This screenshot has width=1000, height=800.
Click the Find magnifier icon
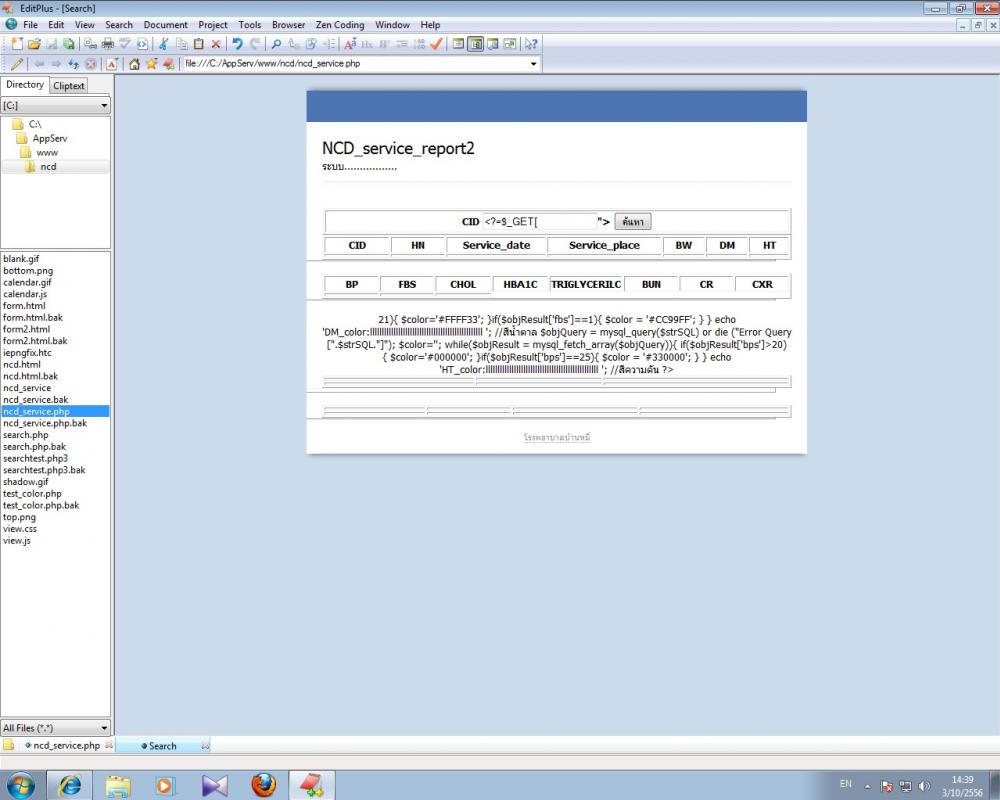276,44
